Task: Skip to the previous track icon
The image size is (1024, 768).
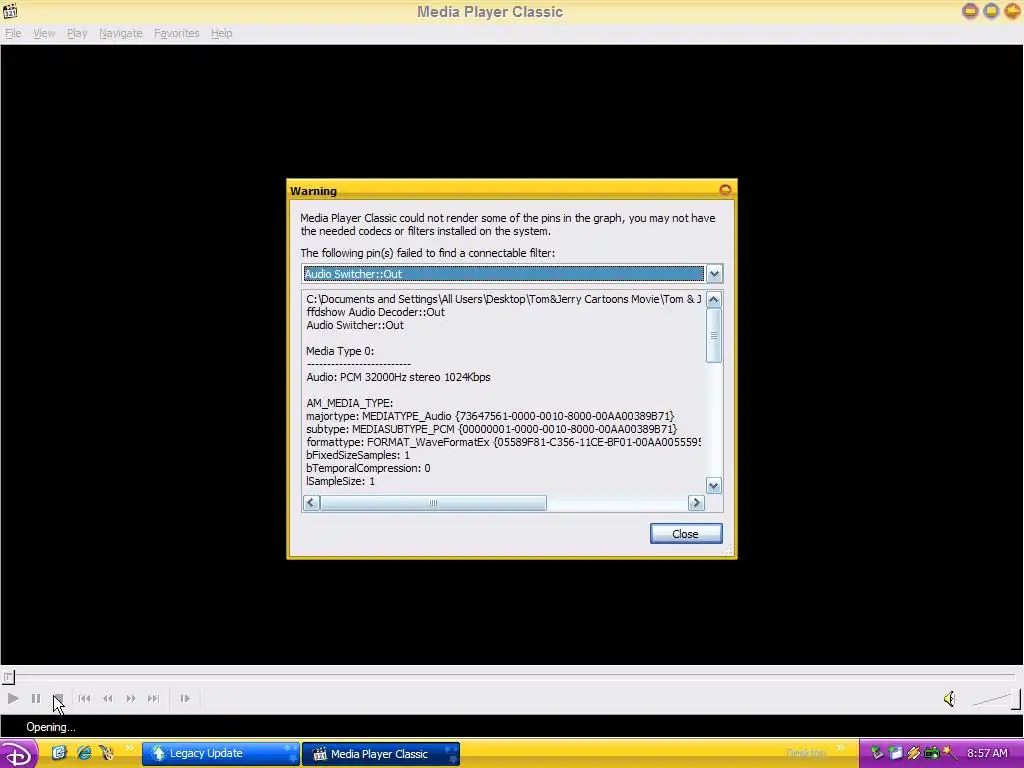Action: click(84, 698)
